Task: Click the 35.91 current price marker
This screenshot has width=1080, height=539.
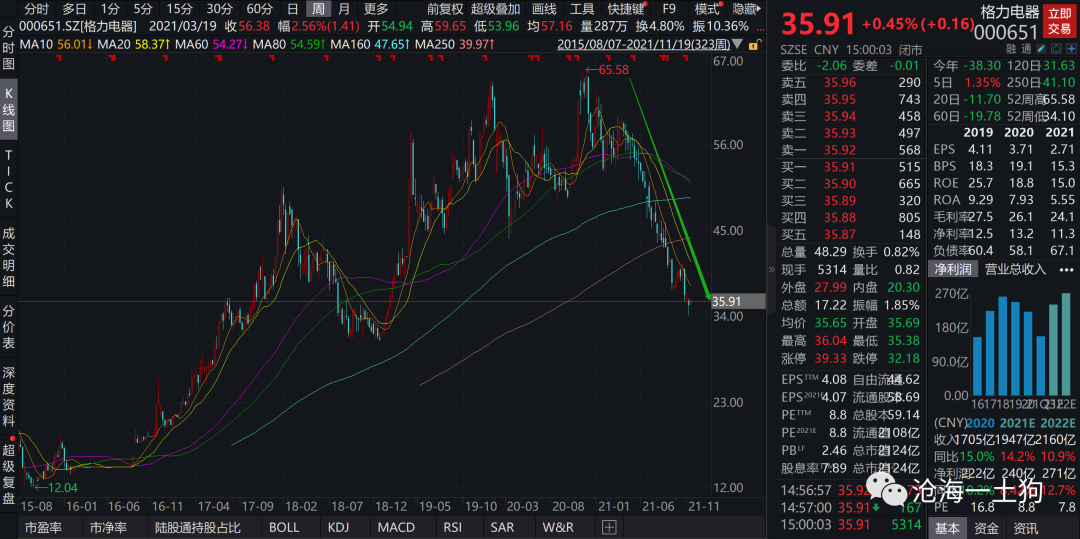Action: tap(738, 302)
